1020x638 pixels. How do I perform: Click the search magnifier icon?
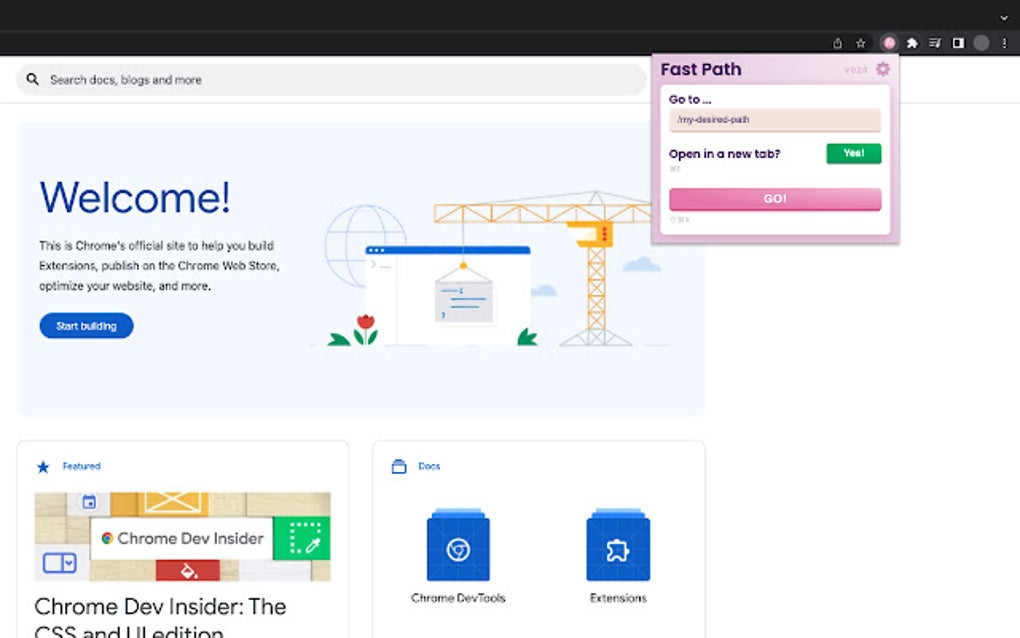click(x=33, y=78)
